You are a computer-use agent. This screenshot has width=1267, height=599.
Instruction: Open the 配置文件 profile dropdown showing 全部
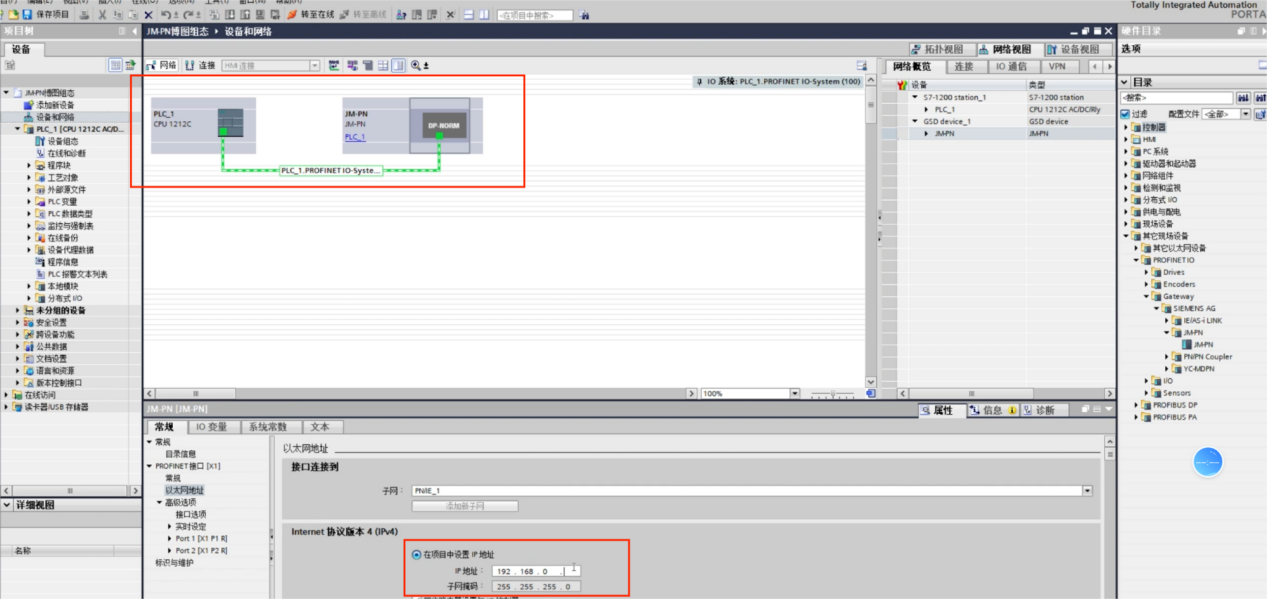click(x=1225, y=114)
